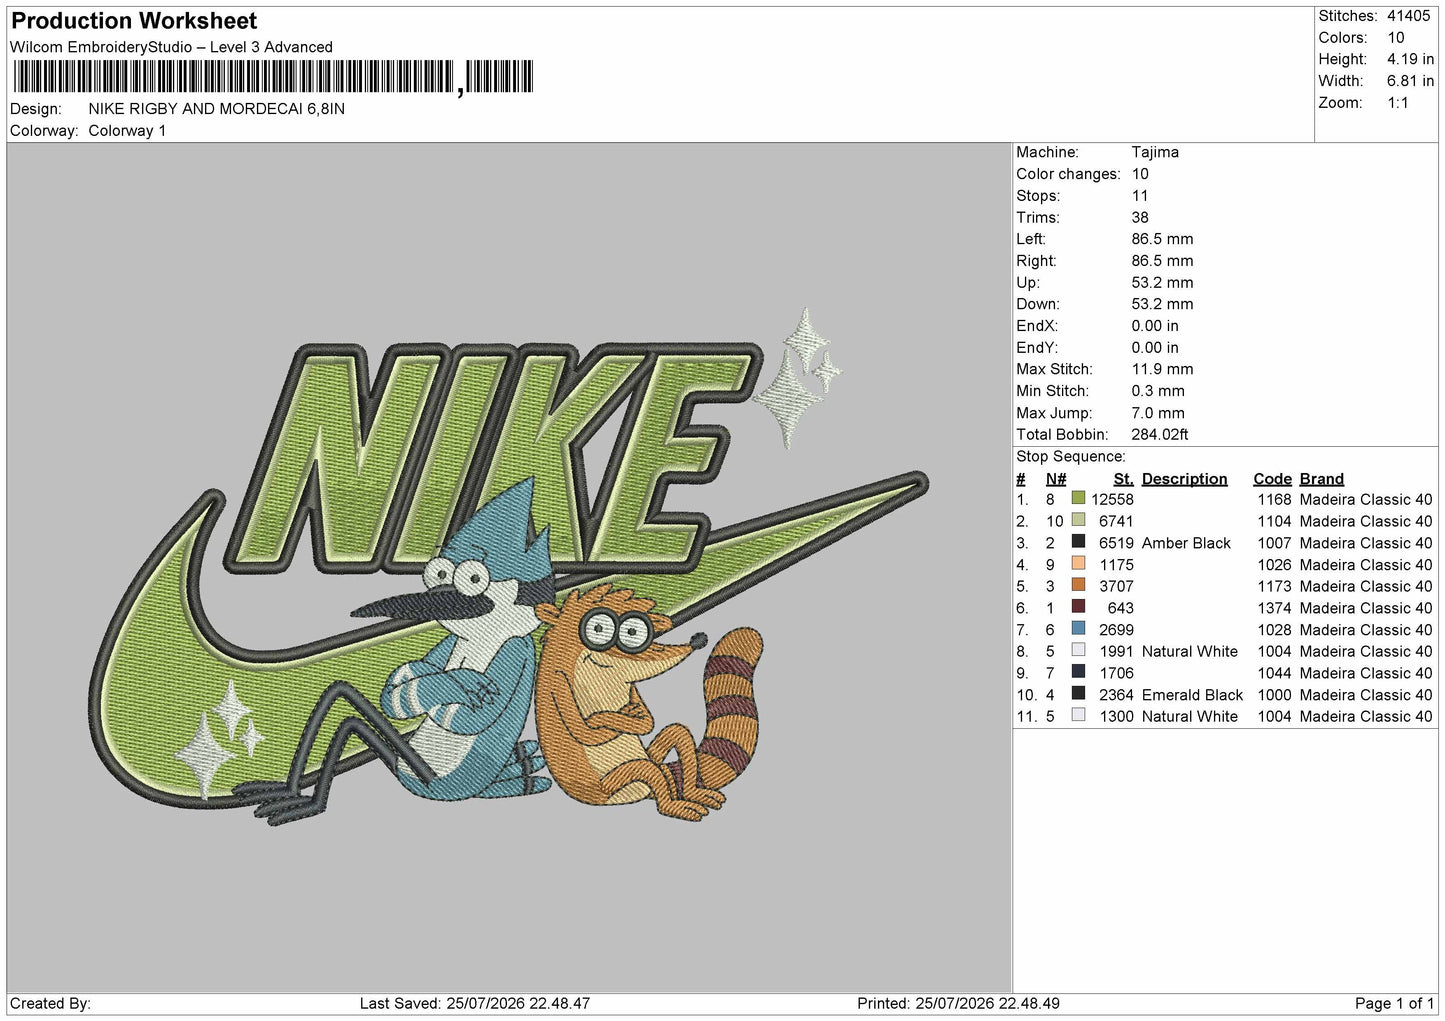Click 'Page 1 of 1' footer text
The image size is (1445, 1021).
point(1394,1003)
